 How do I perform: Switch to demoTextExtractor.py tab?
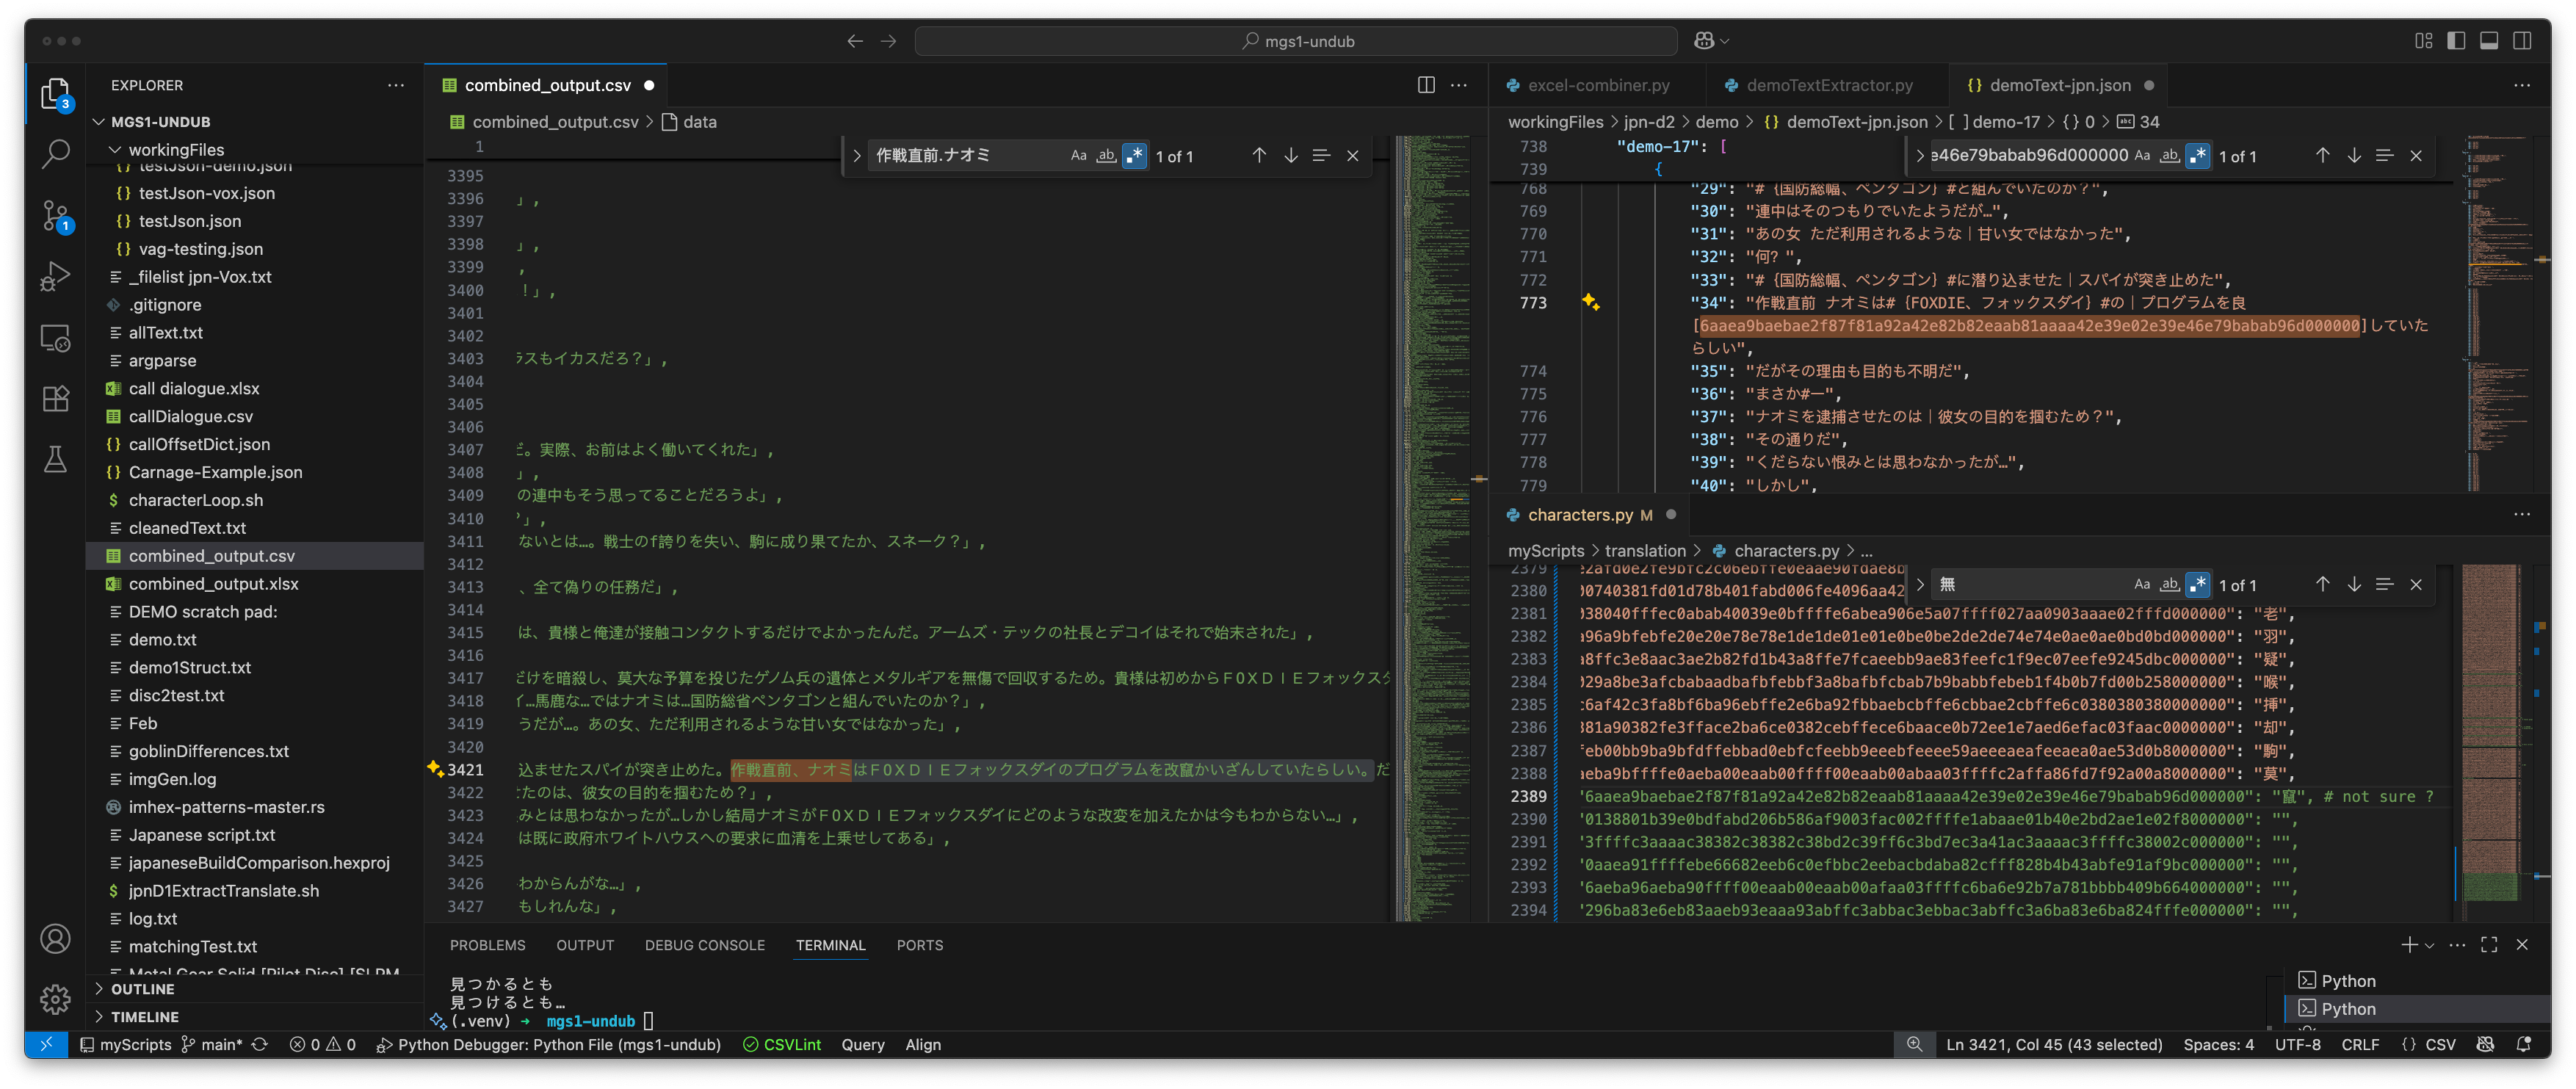[x=1829, y=85]
